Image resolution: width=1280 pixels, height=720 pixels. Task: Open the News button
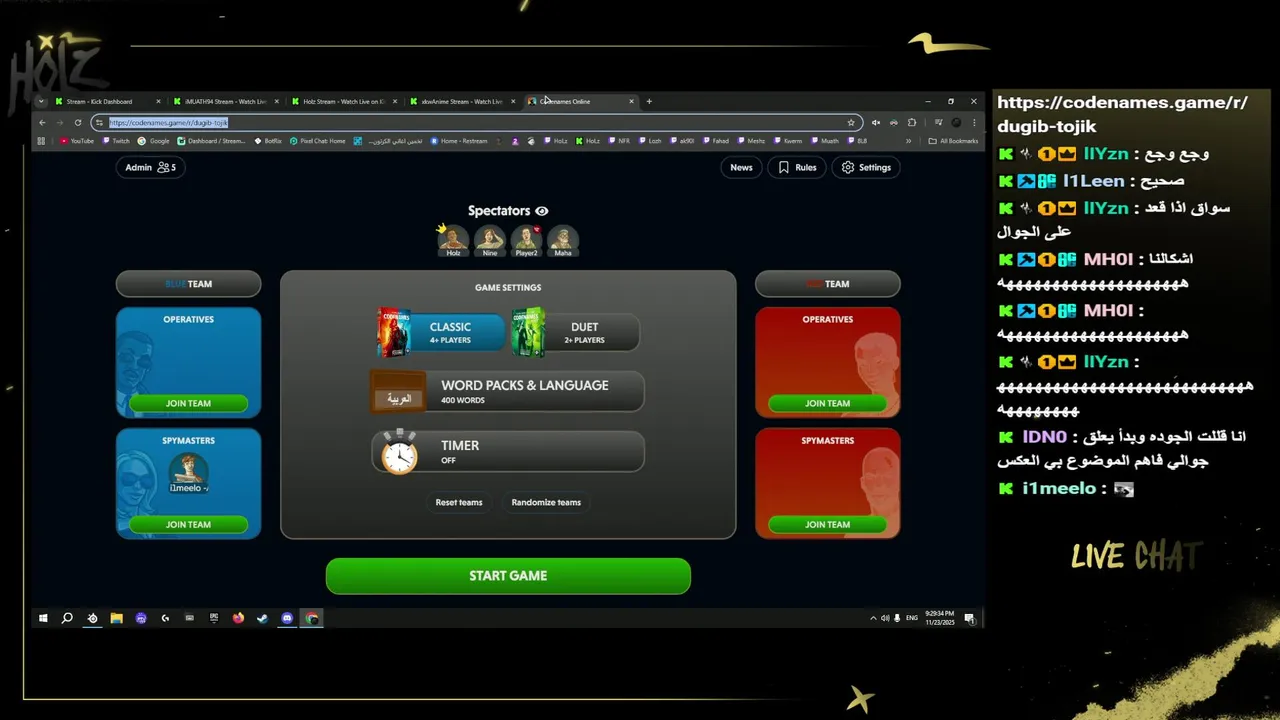click(741, 167)
